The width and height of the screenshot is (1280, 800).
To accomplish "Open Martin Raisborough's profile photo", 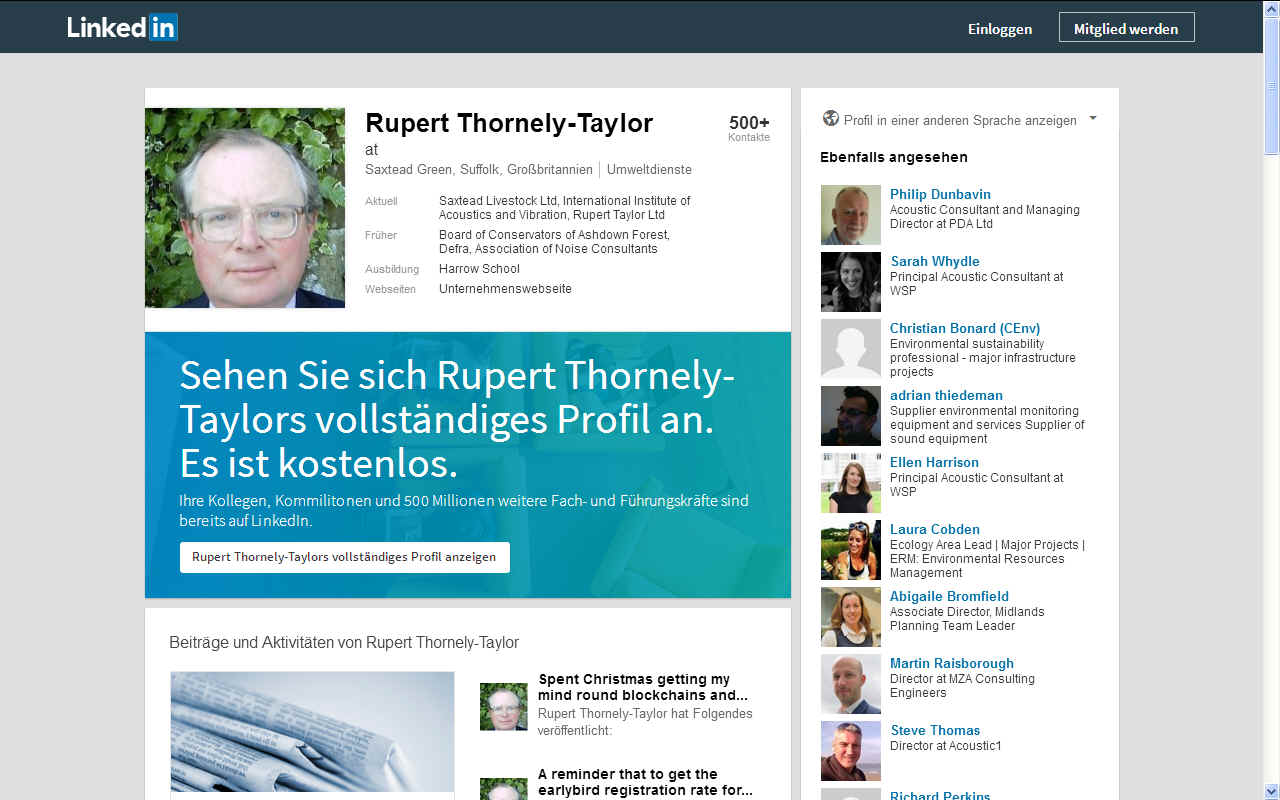I will pyautogui.click(x=851, y=684).
